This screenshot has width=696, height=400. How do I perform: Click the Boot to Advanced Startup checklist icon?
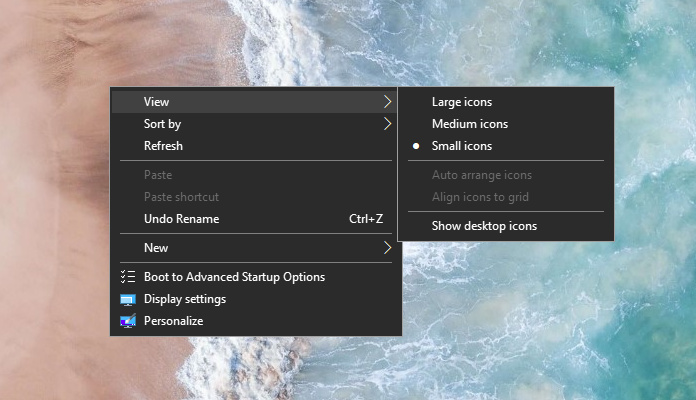pyautogui.click(x=128, y=277)
